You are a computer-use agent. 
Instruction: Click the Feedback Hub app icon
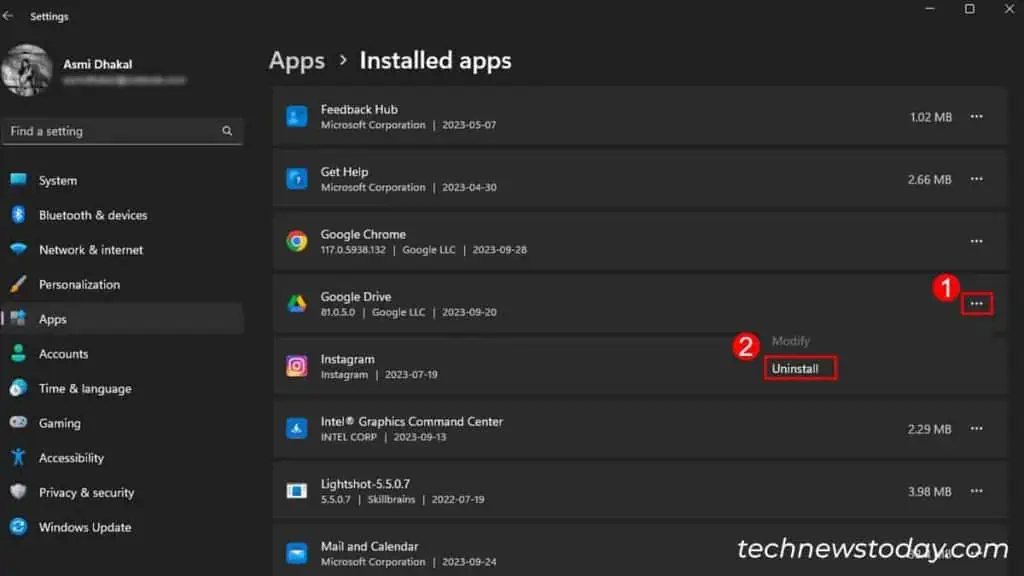[296, 116]
